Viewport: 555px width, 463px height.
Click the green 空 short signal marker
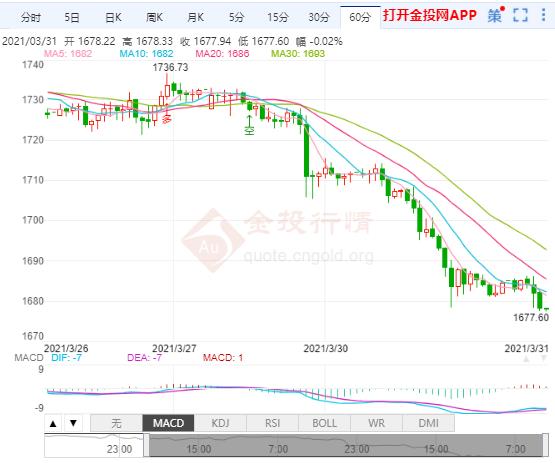coord(250,131)
